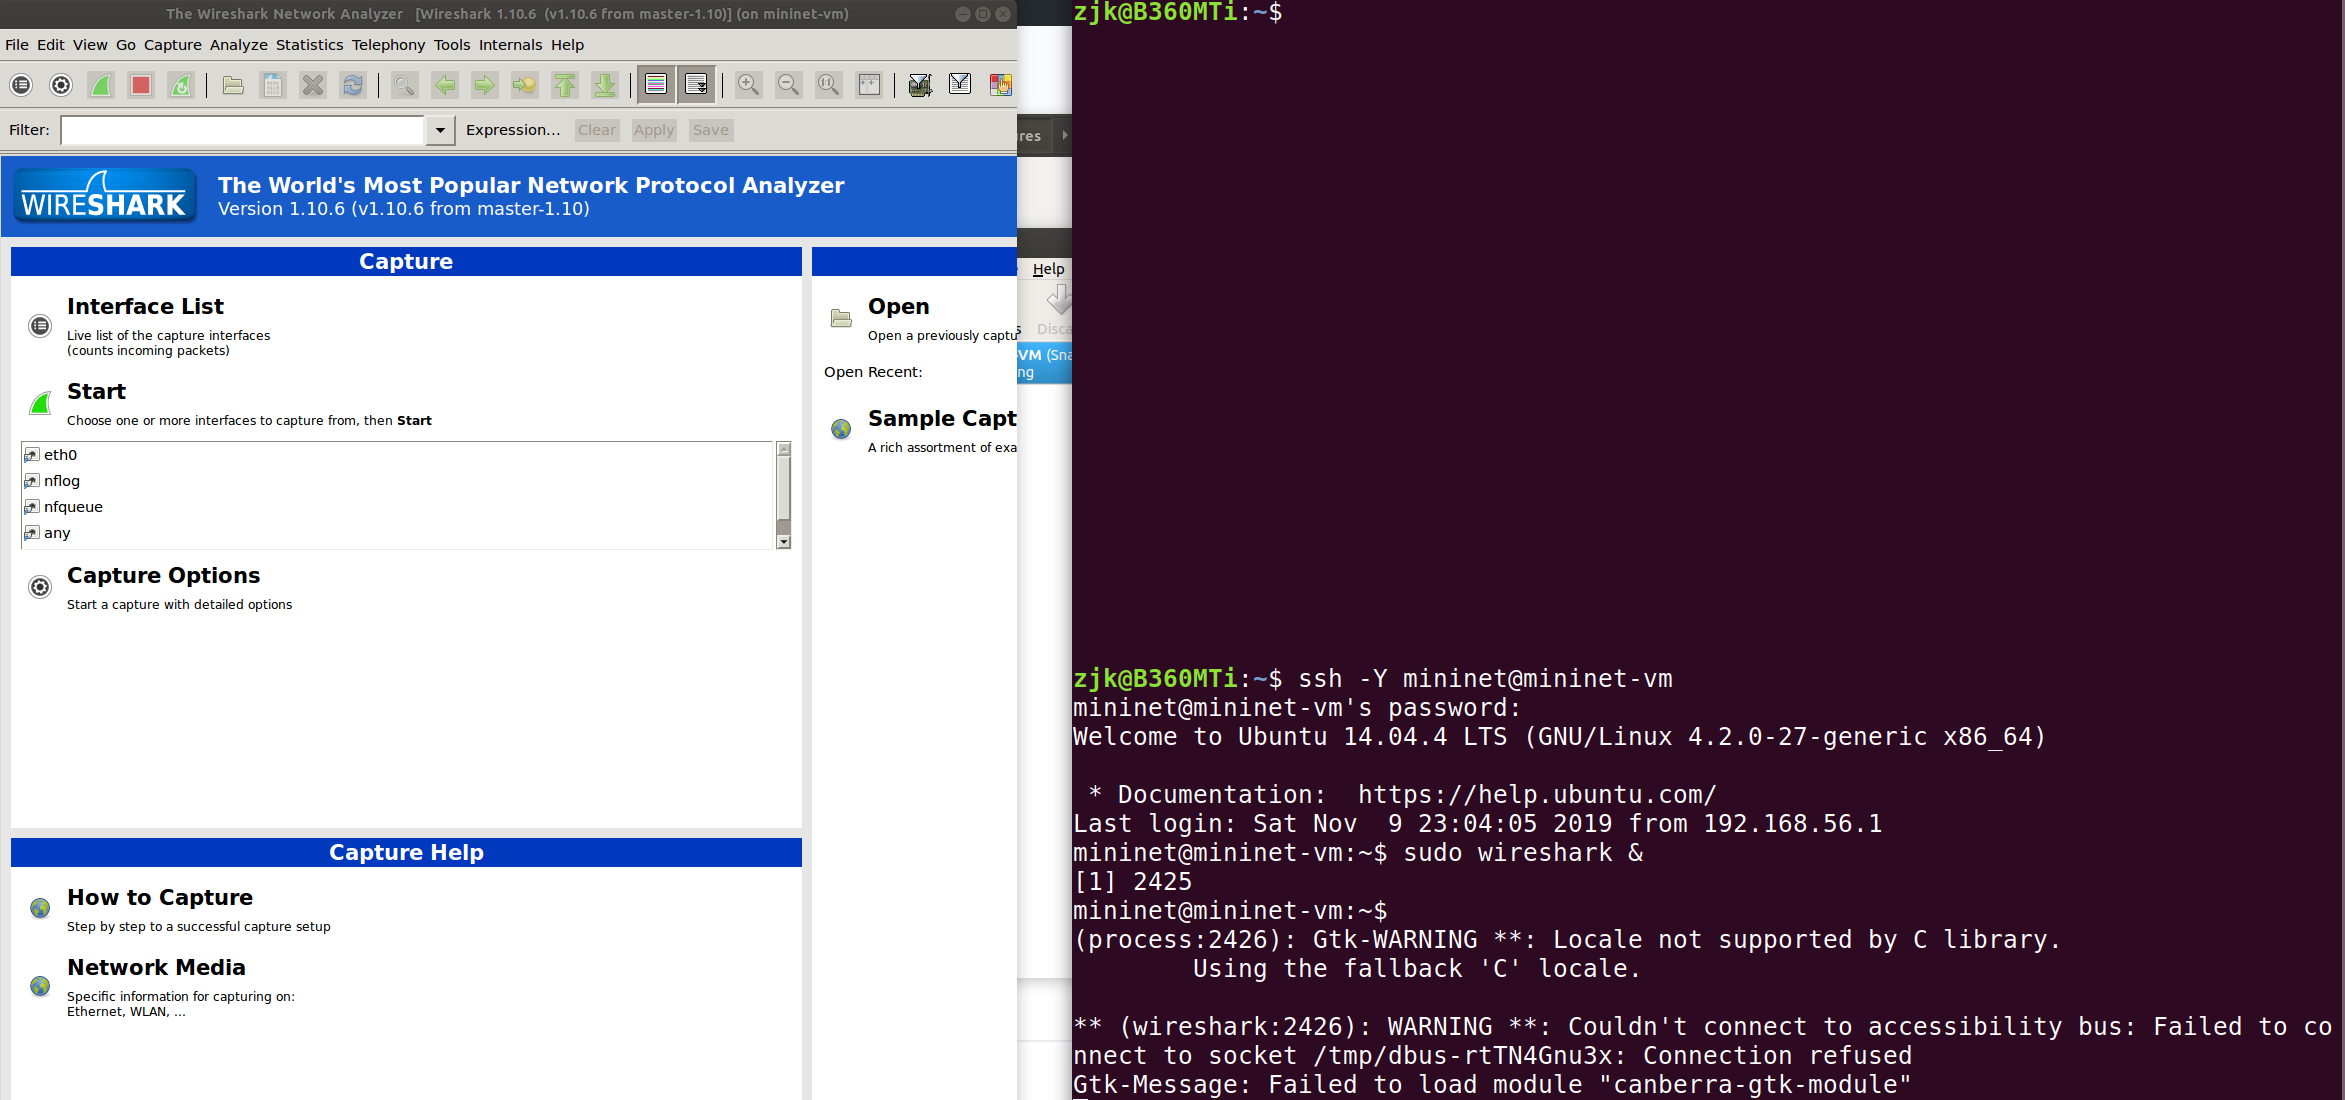This screenshot has height=1100, width=2345.
Task: Select the eth0 interface in the capture list
Action: (59, 454)
